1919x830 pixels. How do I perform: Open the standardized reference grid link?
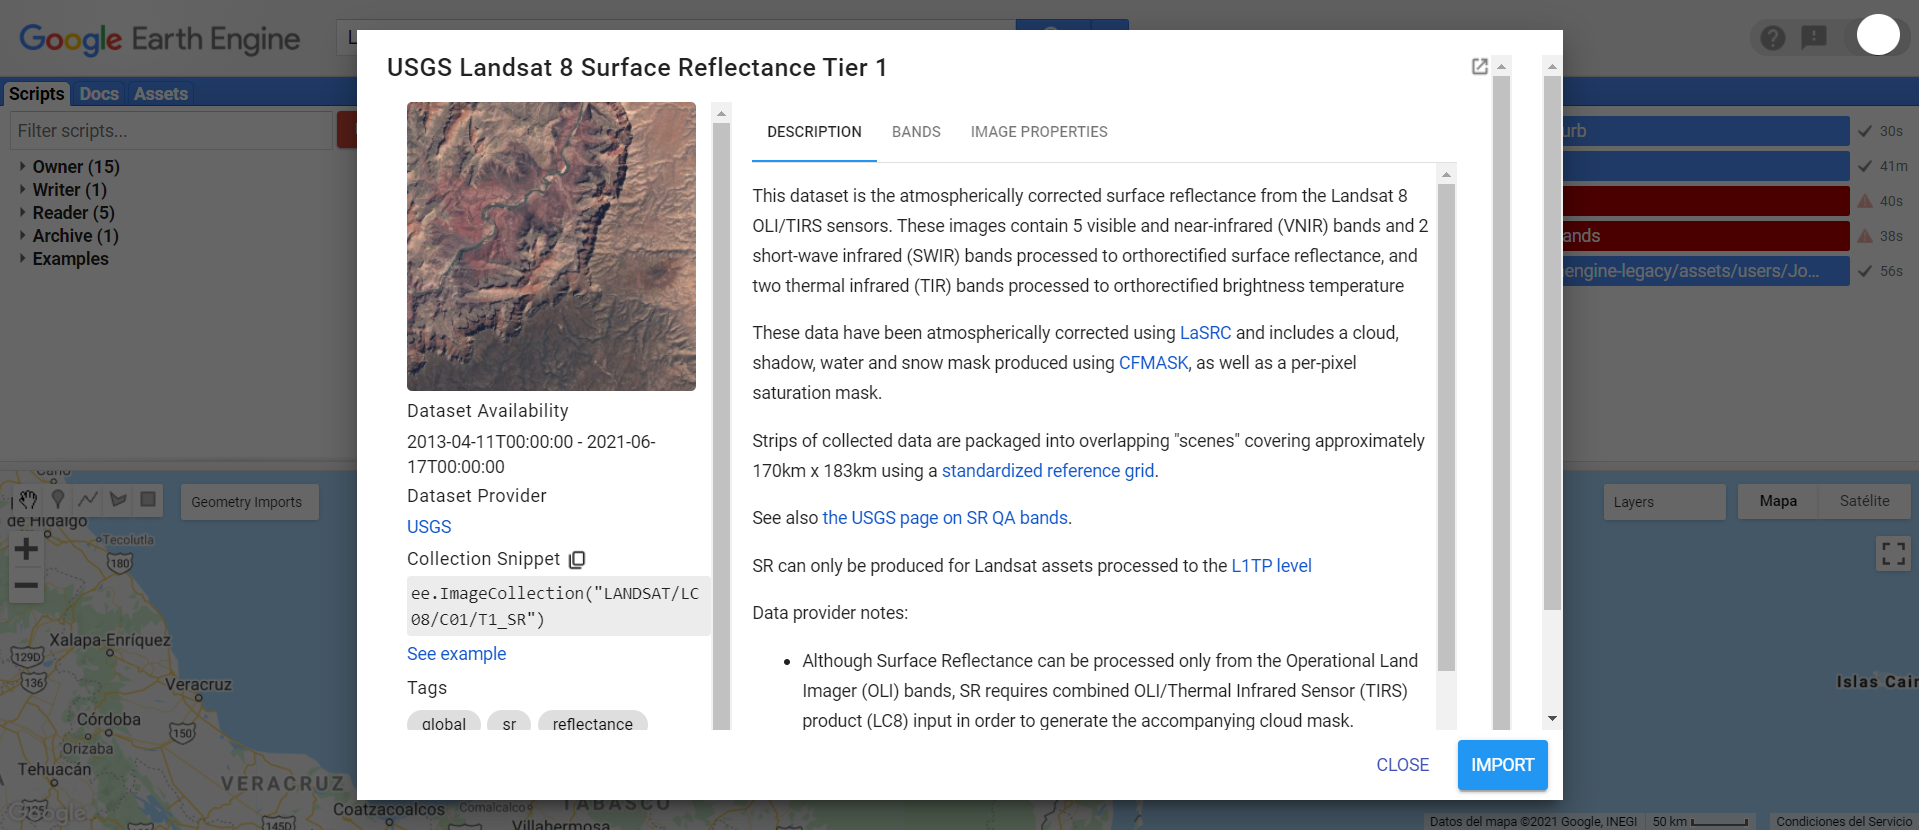pyautogui.click(x=1048, y=471)
